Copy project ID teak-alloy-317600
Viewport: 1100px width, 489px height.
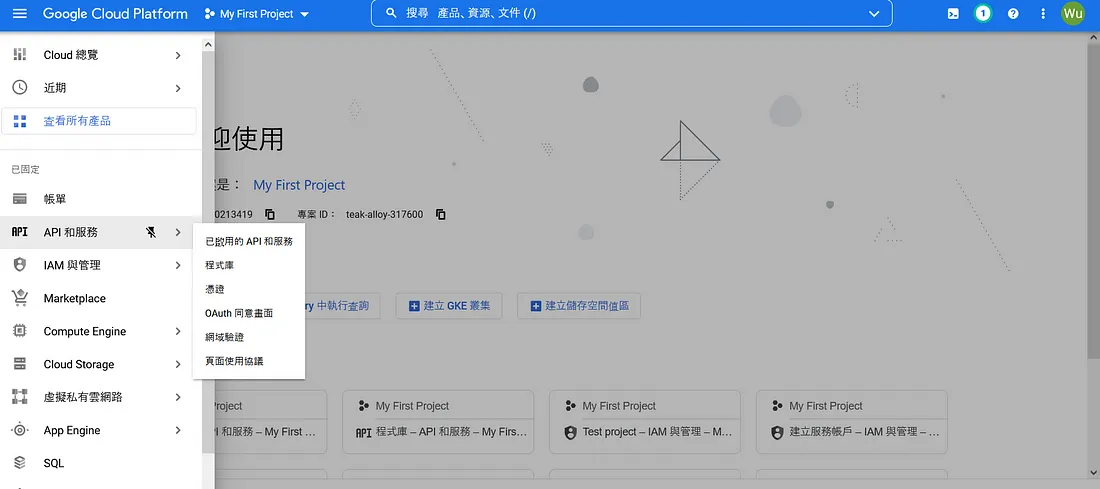[x=441, y=214]
